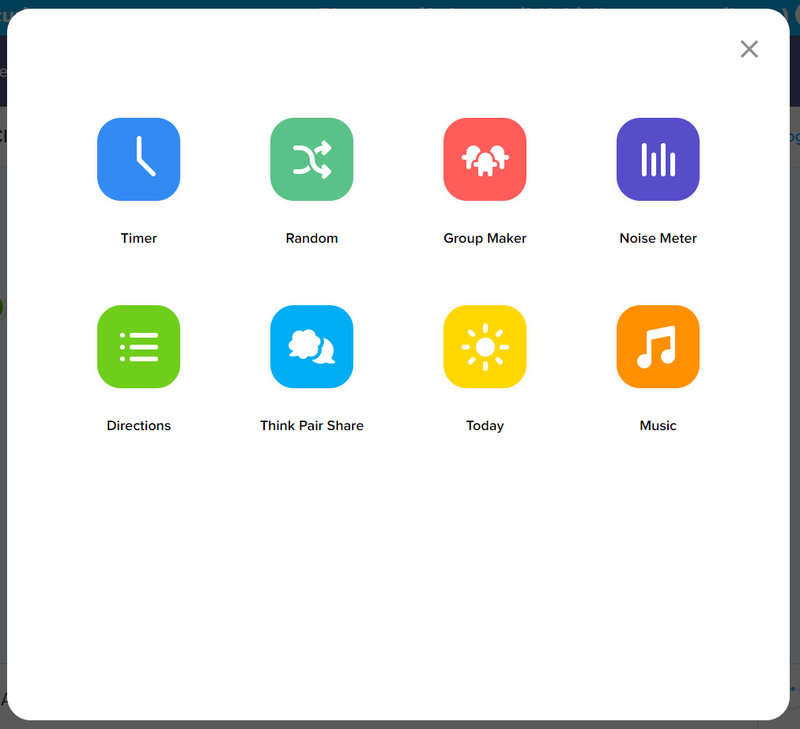
Task: Open the Think Pair Share bubbles icon
Action: point(311,346)
